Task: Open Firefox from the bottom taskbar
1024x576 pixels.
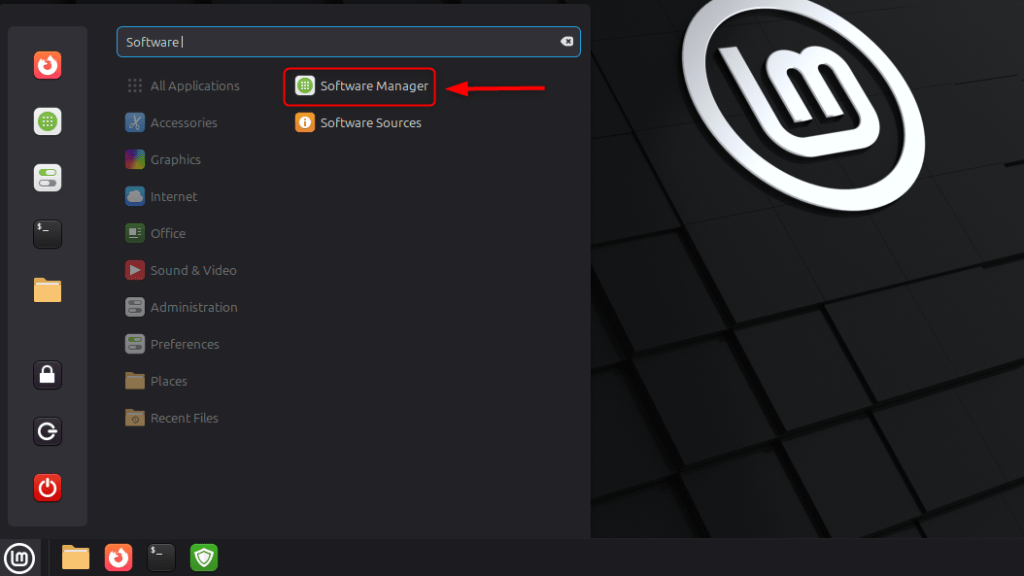Action: coord(118,557)
